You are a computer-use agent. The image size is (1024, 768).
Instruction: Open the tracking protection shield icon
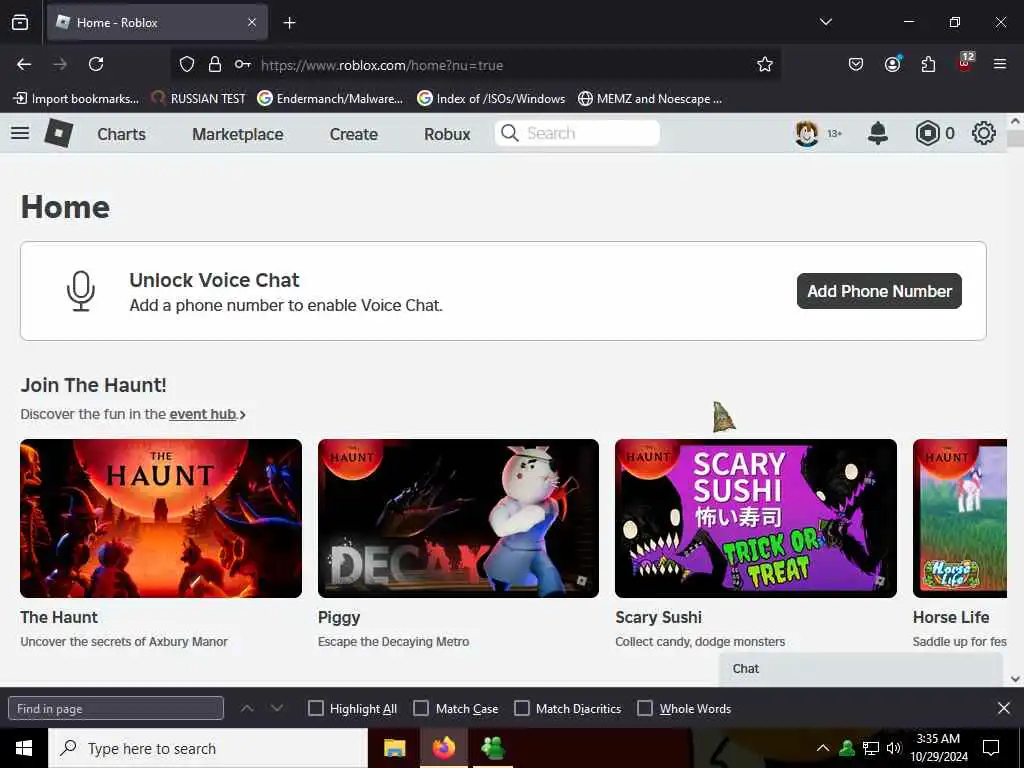(x=187, y=64)
